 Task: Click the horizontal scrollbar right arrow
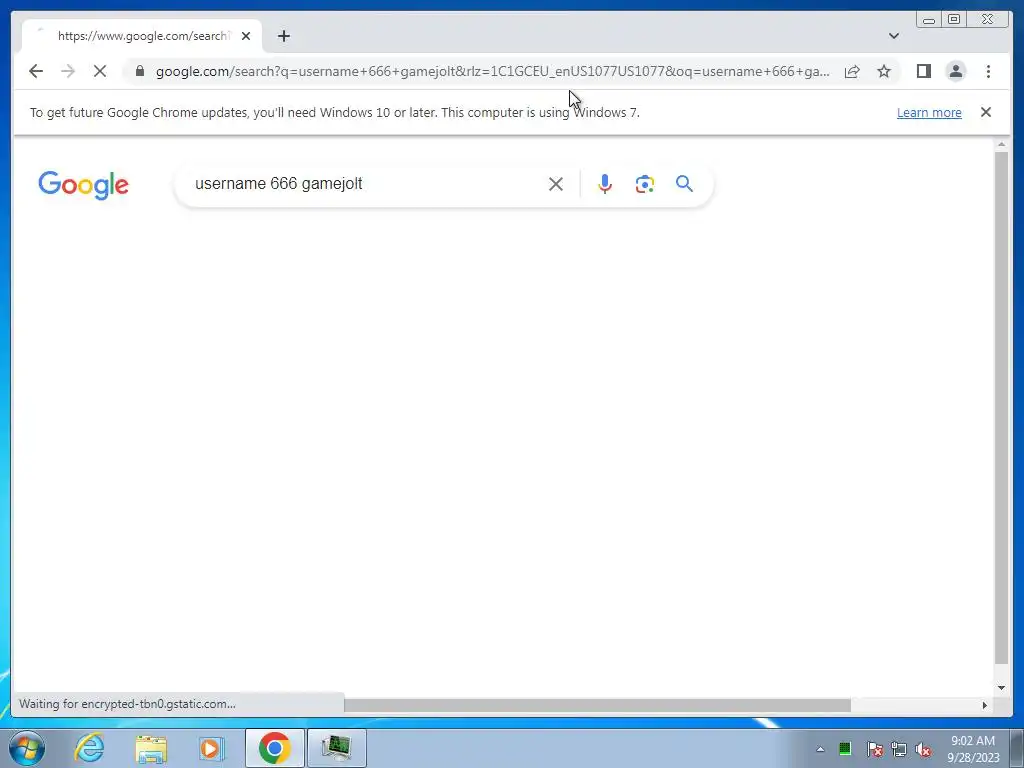point(985,705)
